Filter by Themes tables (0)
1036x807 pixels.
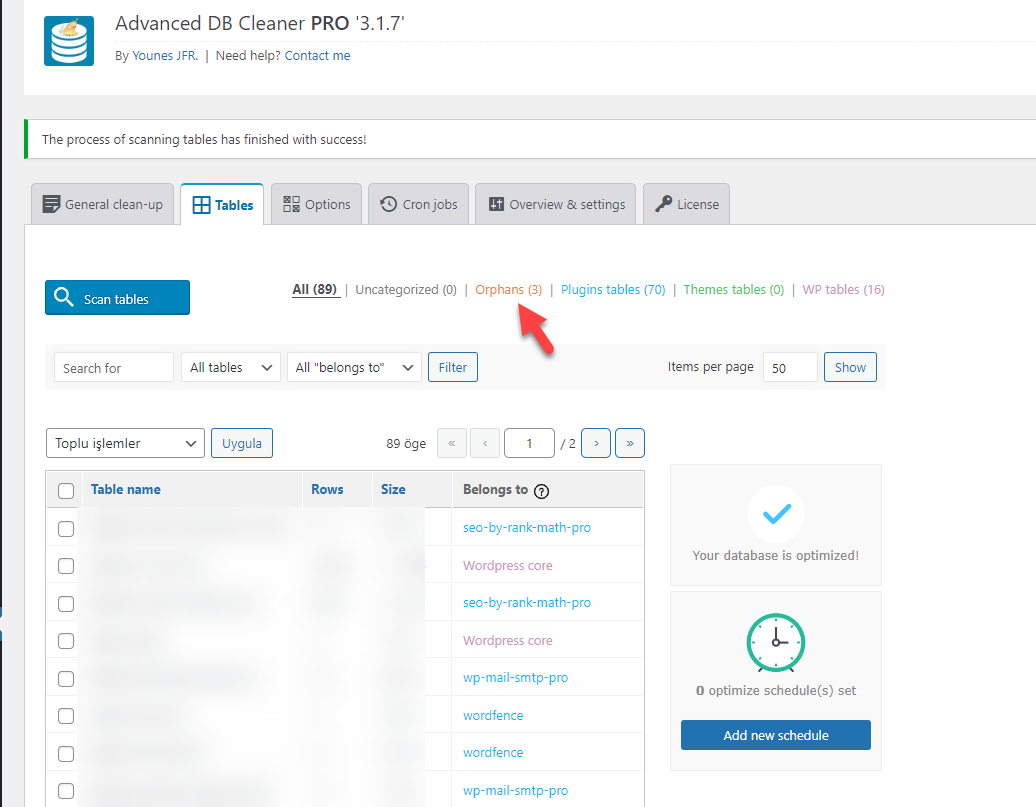coord(733,289)
